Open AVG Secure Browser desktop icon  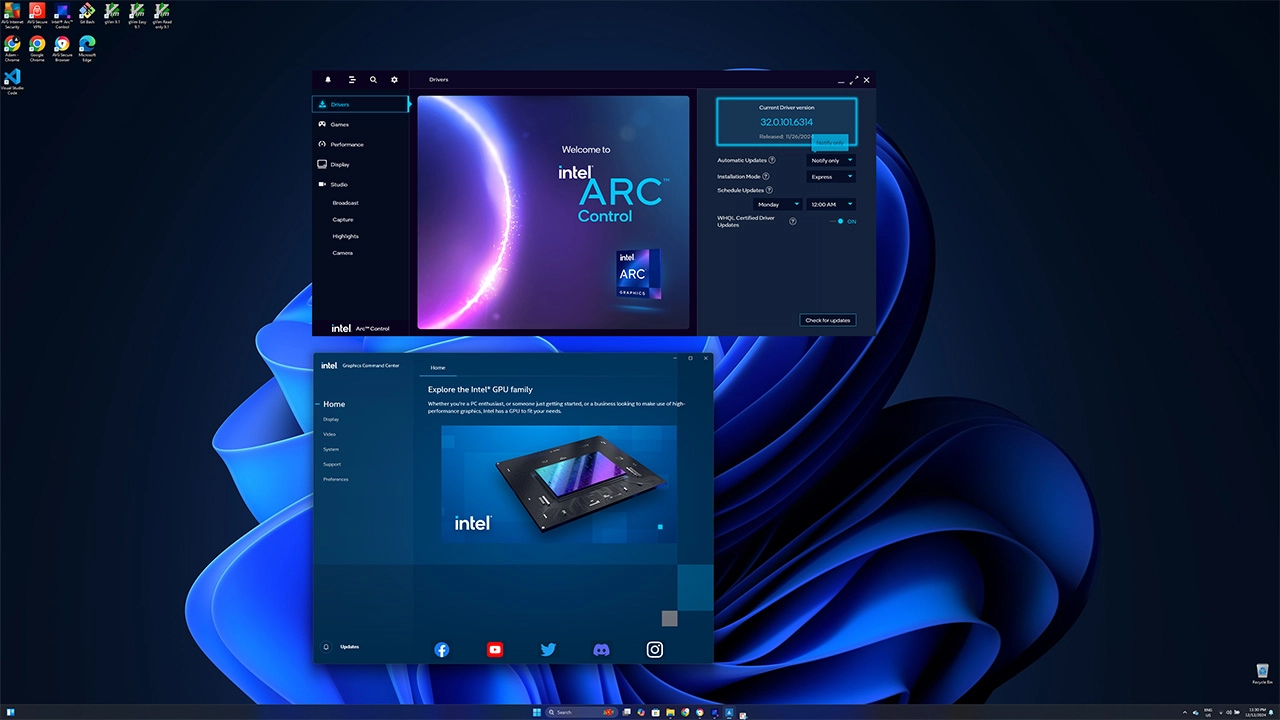[x=62, y=49]
